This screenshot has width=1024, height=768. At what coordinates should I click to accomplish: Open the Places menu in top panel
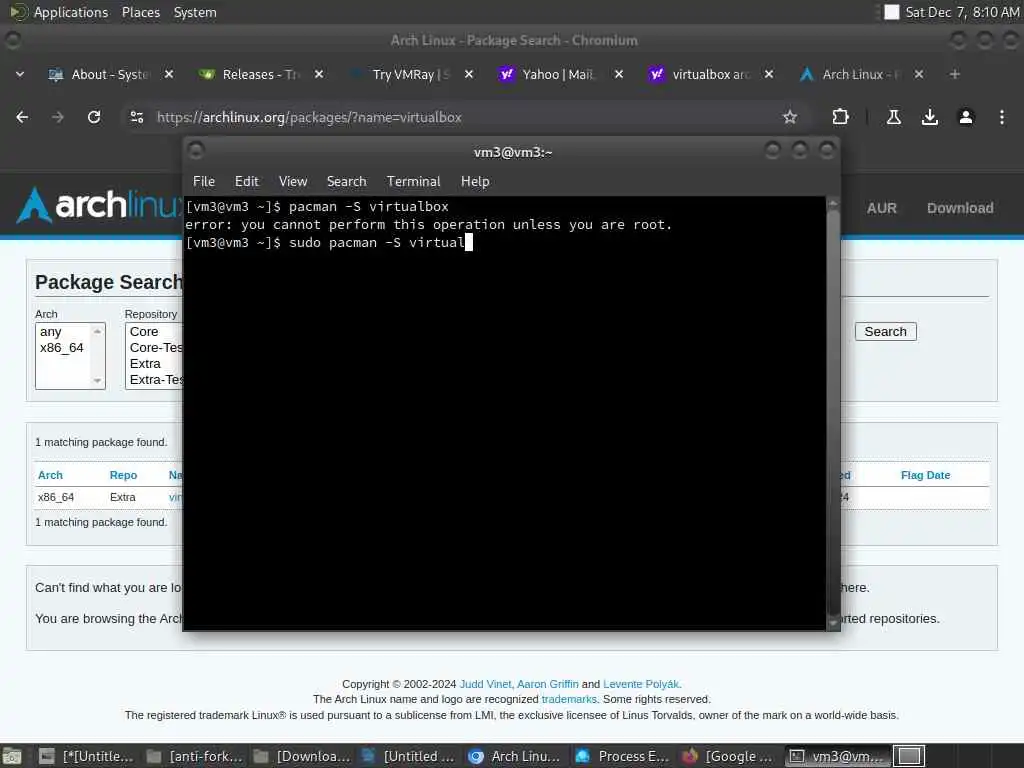140,12
